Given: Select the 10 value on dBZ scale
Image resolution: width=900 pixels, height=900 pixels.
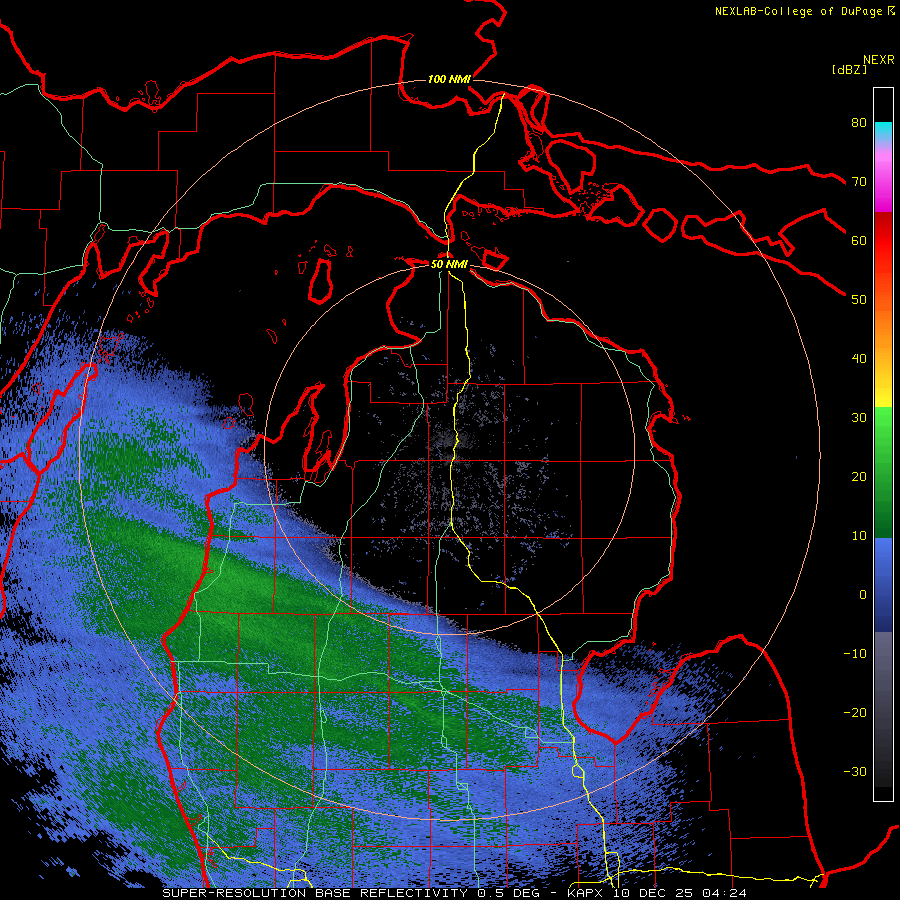Looking at the screenshot, I should pos(859,536).
